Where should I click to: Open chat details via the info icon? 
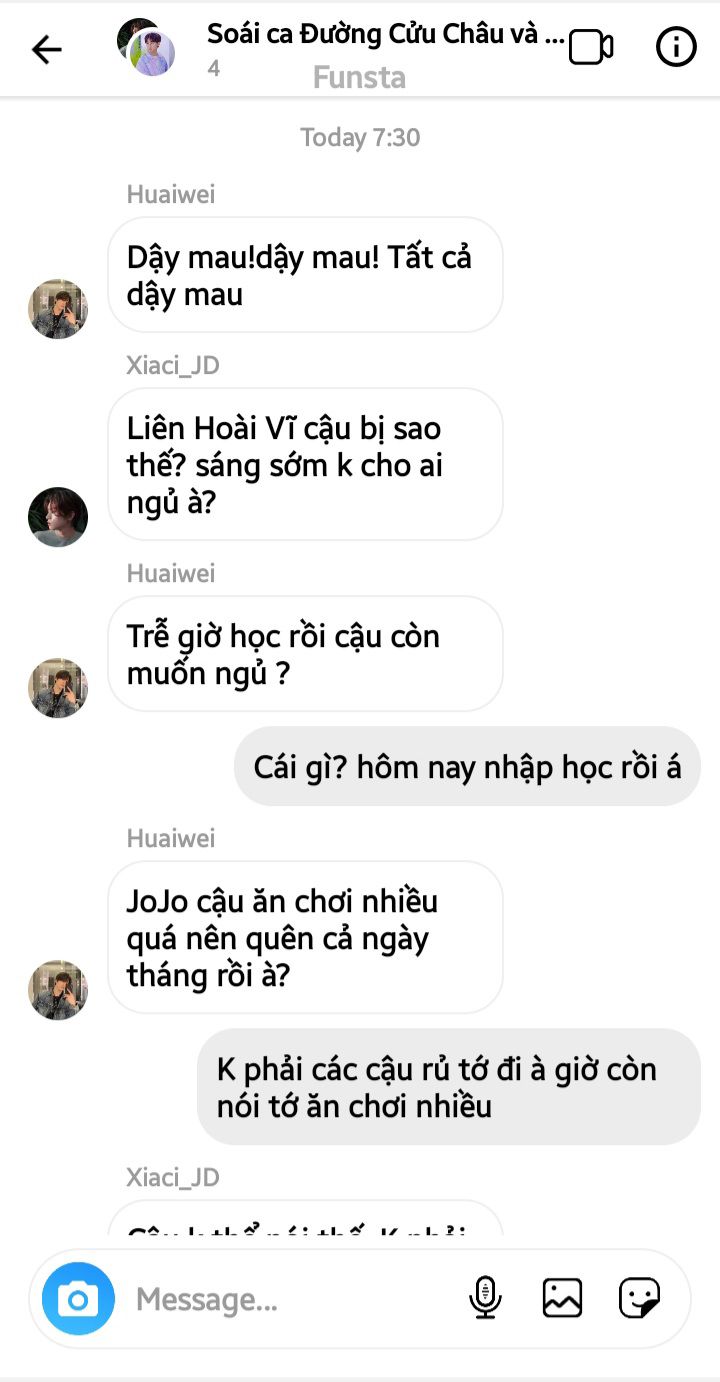pyautogui.click(x=676, y=47)
